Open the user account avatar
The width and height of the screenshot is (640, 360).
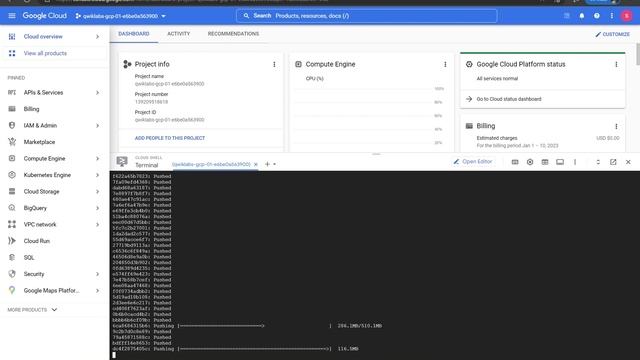point(627,16)
